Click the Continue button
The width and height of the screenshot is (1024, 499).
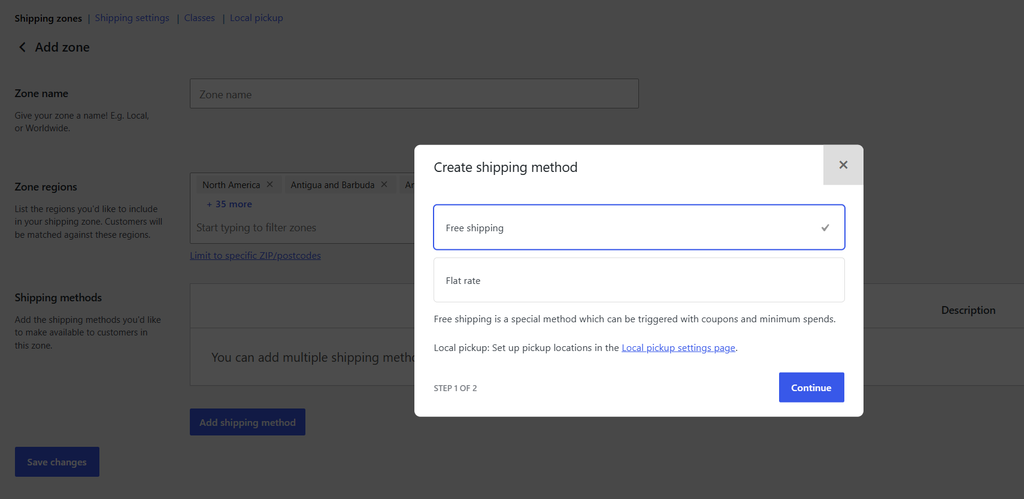[x=811, y=387]
